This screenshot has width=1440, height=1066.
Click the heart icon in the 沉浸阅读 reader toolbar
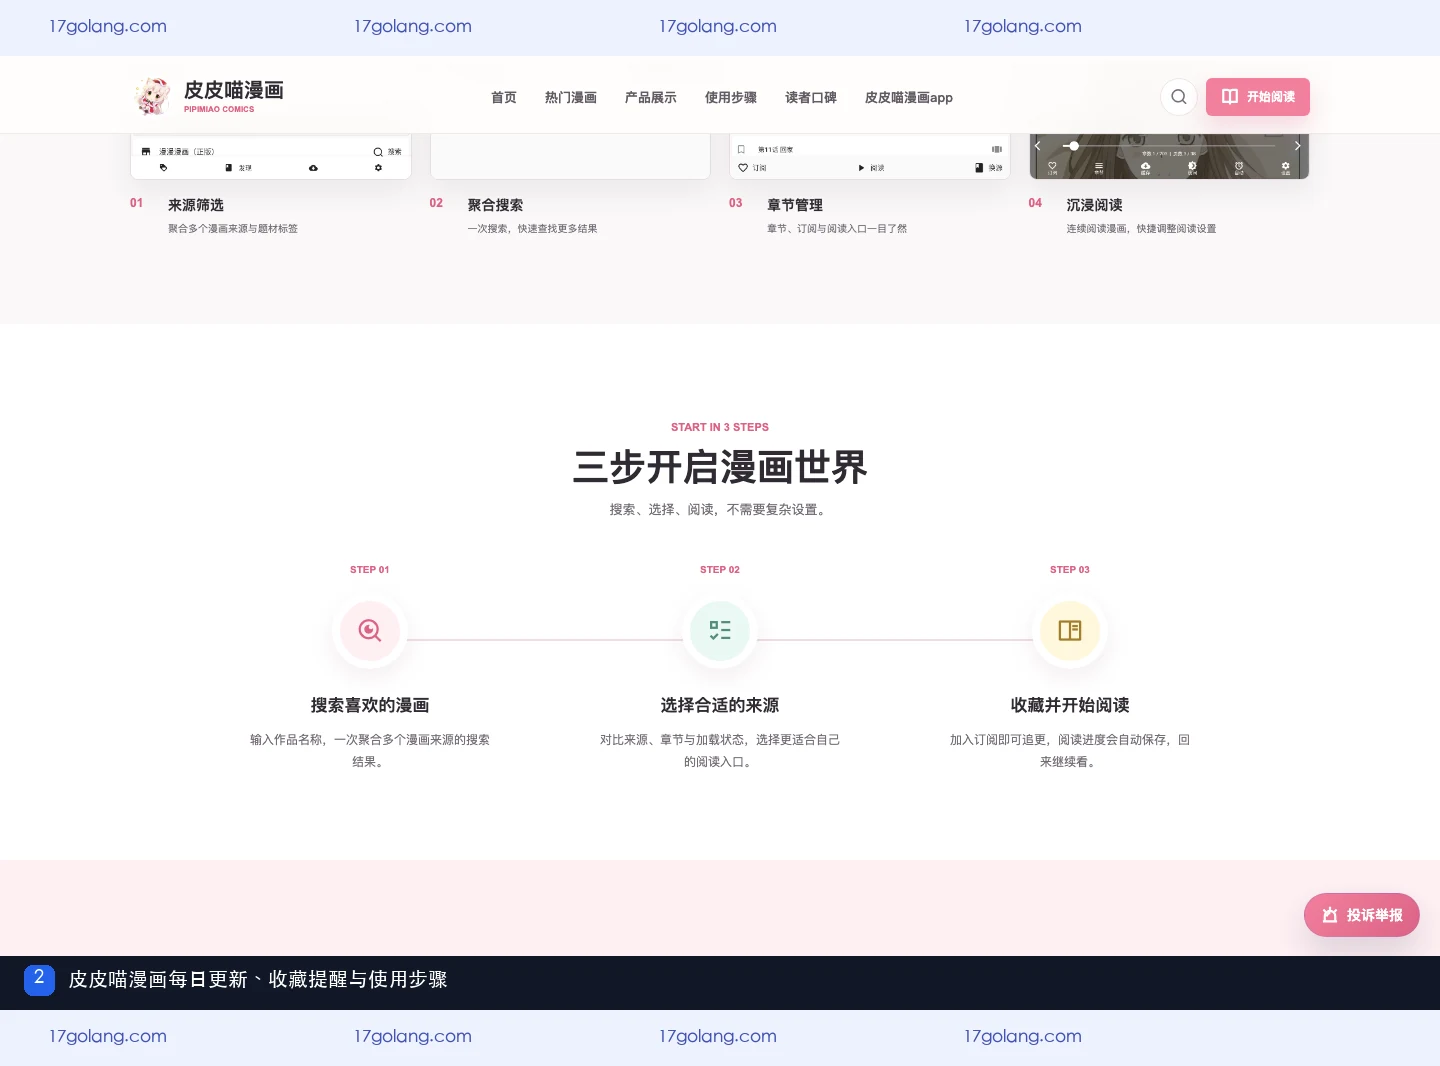1052,165
